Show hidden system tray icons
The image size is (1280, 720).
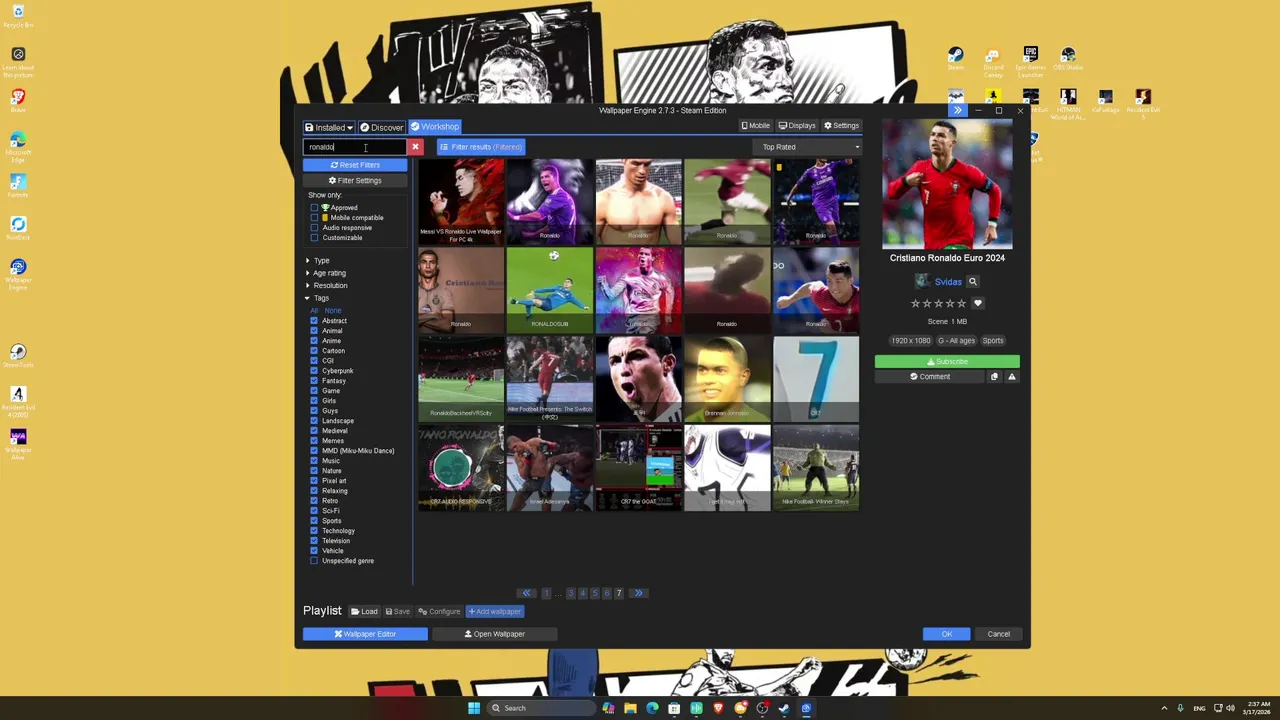(x=1164, y=708)
